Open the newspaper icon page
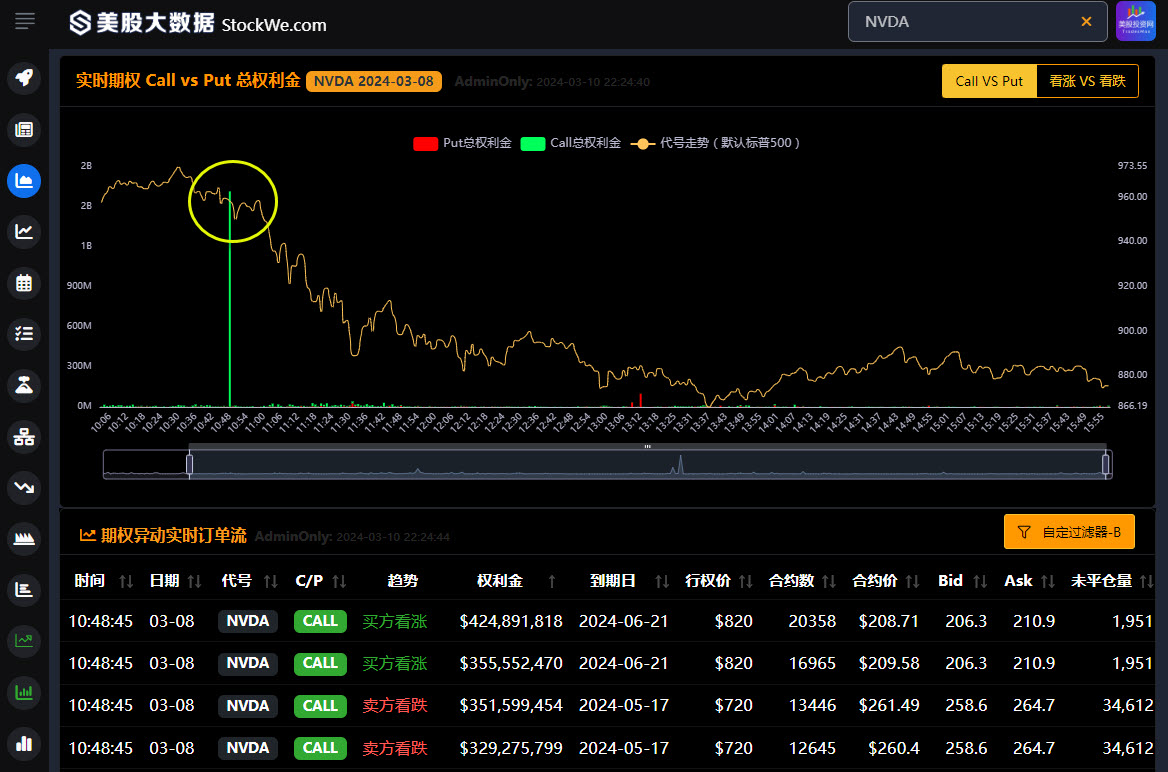This screenshot has width=1168, height=772. coord(24,130)
